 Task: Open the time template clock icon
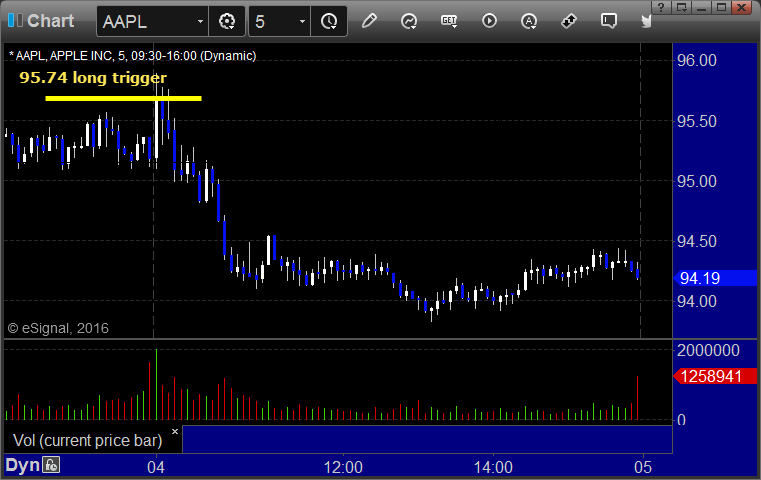329,21
